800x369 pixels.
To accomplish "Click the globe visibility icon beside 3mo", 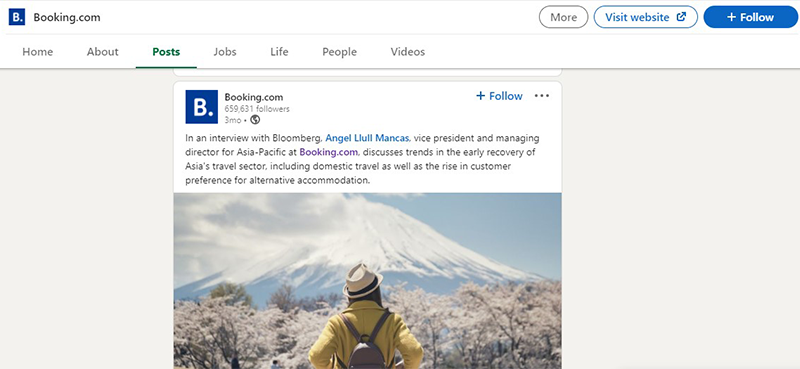I will click(255, 120).
